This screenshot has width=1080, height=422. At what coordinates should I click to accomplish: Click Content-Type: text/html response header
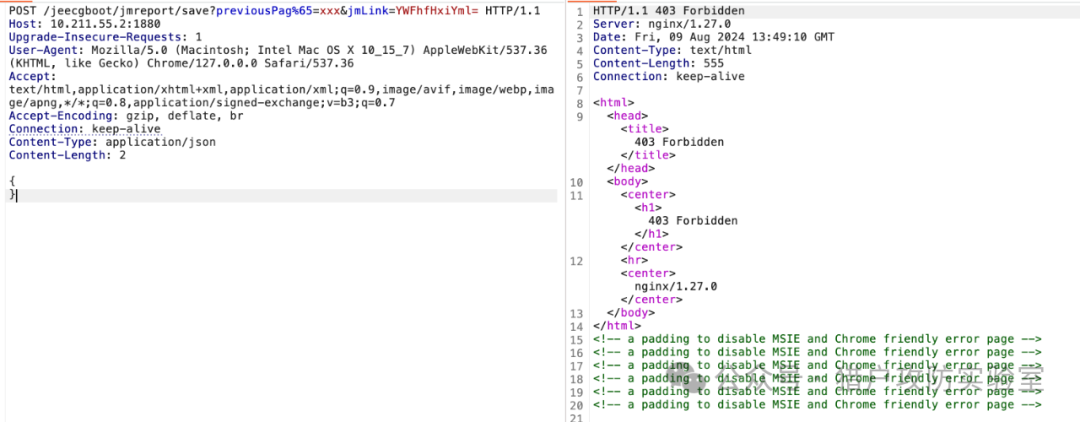(x=672, y=50)
